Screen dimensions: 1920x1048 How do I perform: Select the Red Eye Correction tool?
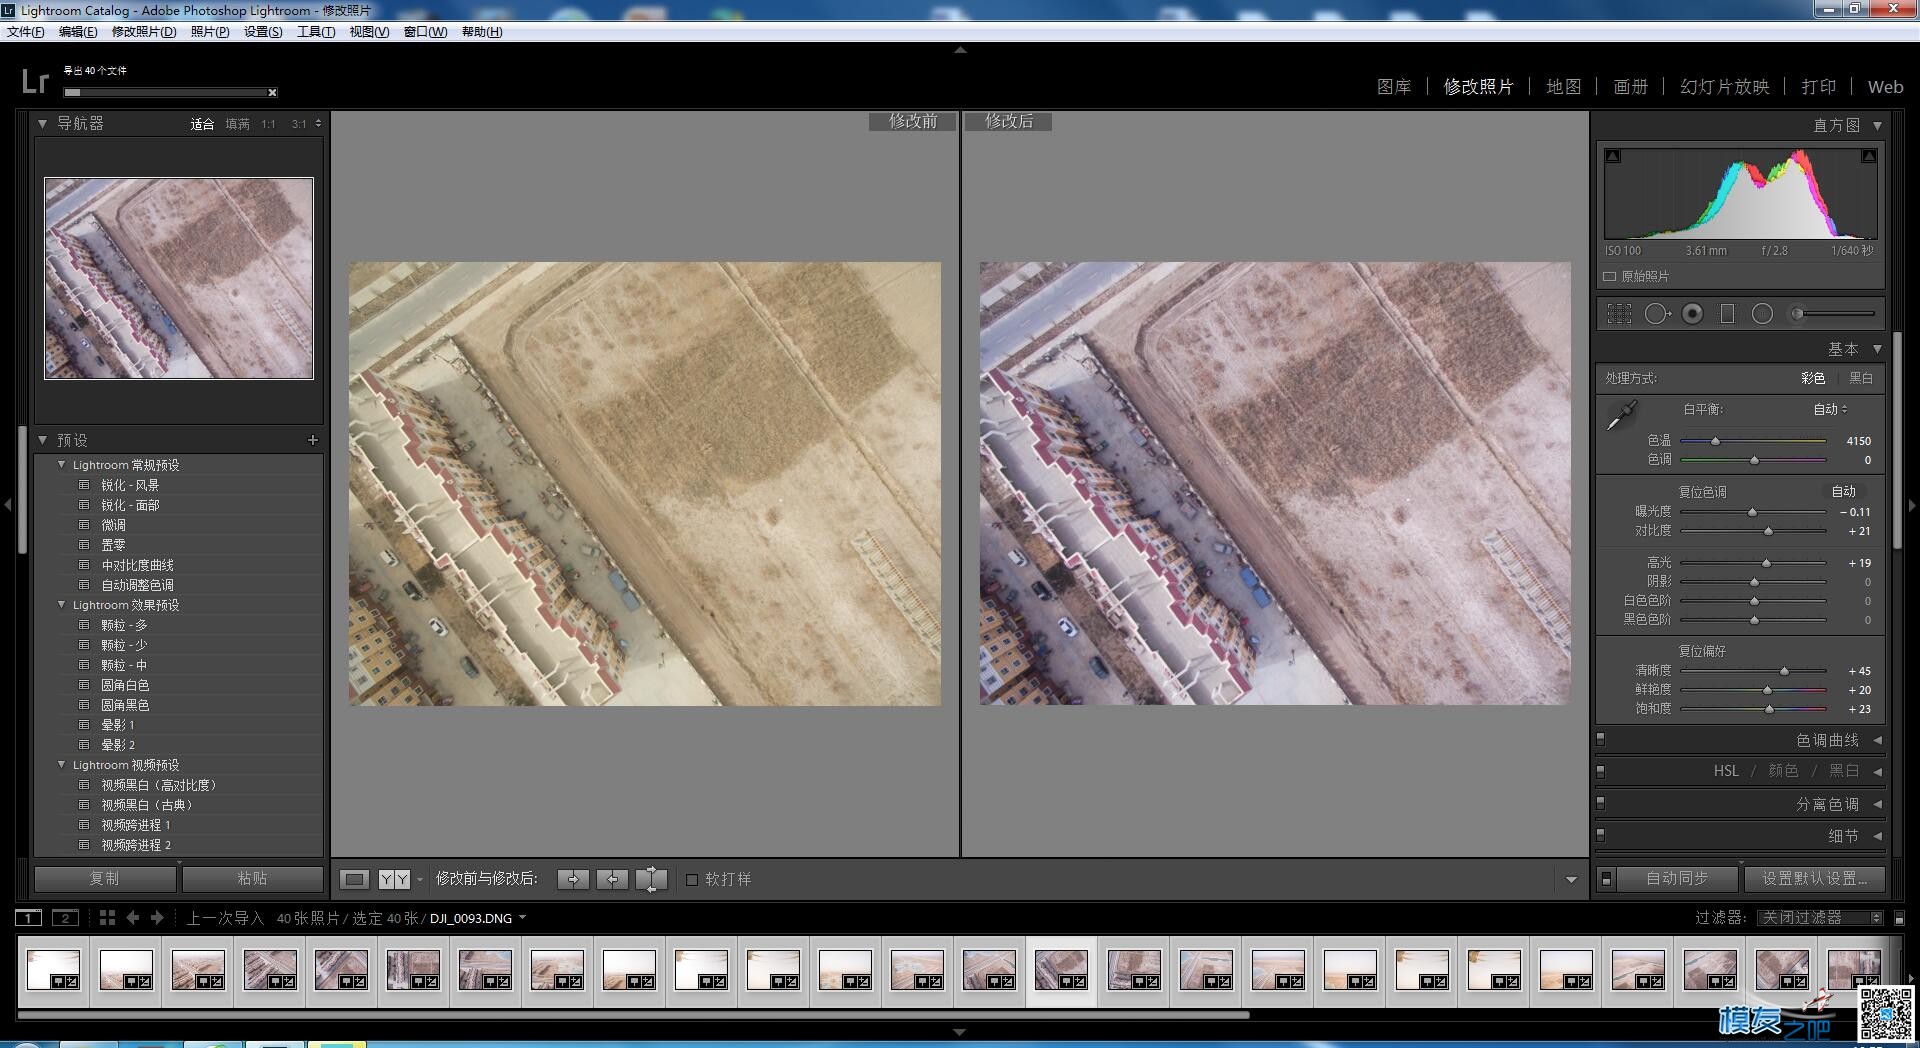pyautogui.click(x=1692, y=314)
